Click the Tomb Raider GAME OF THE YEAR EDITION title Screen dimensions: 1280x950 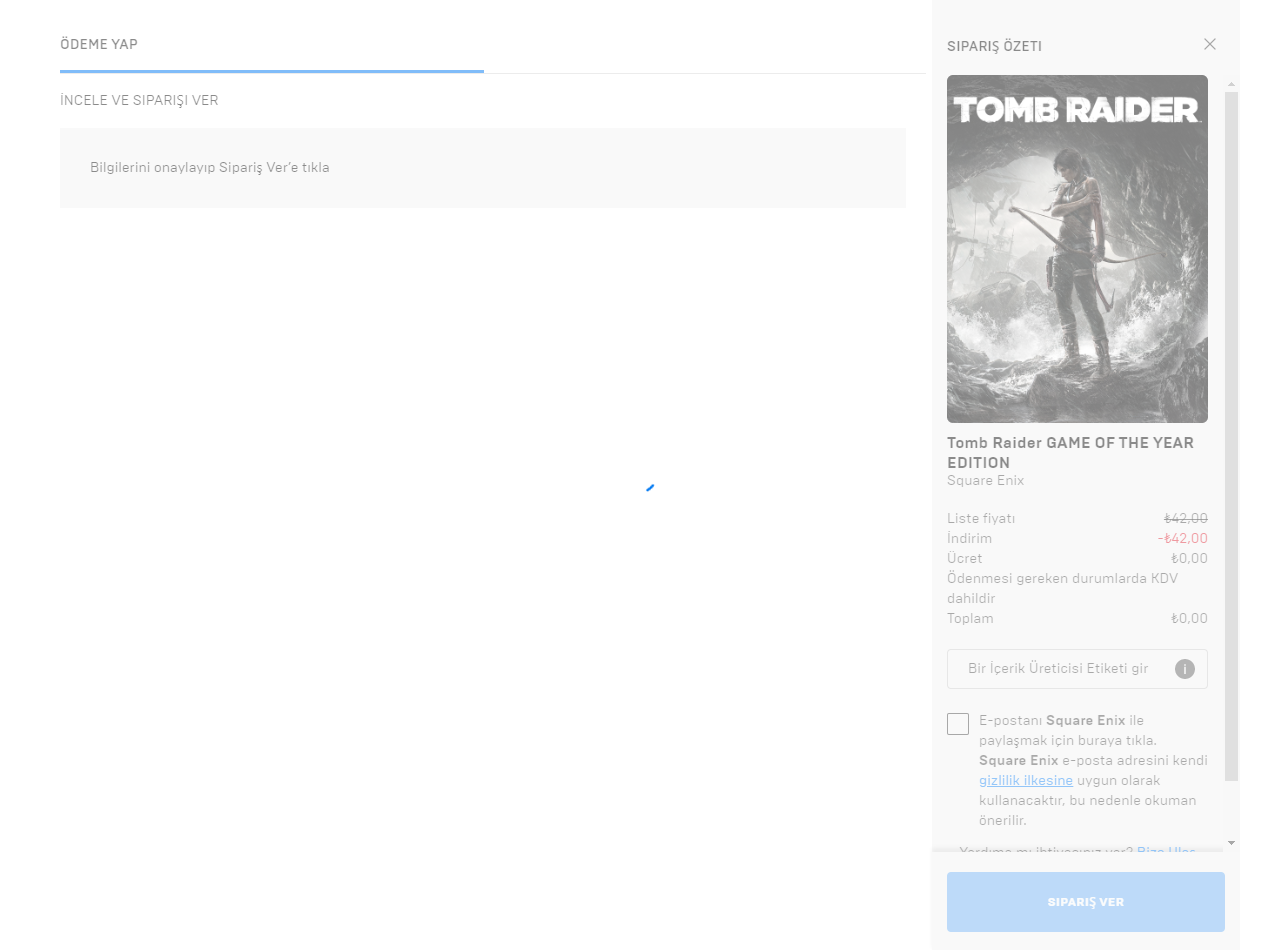click(x=1070, y=452)
